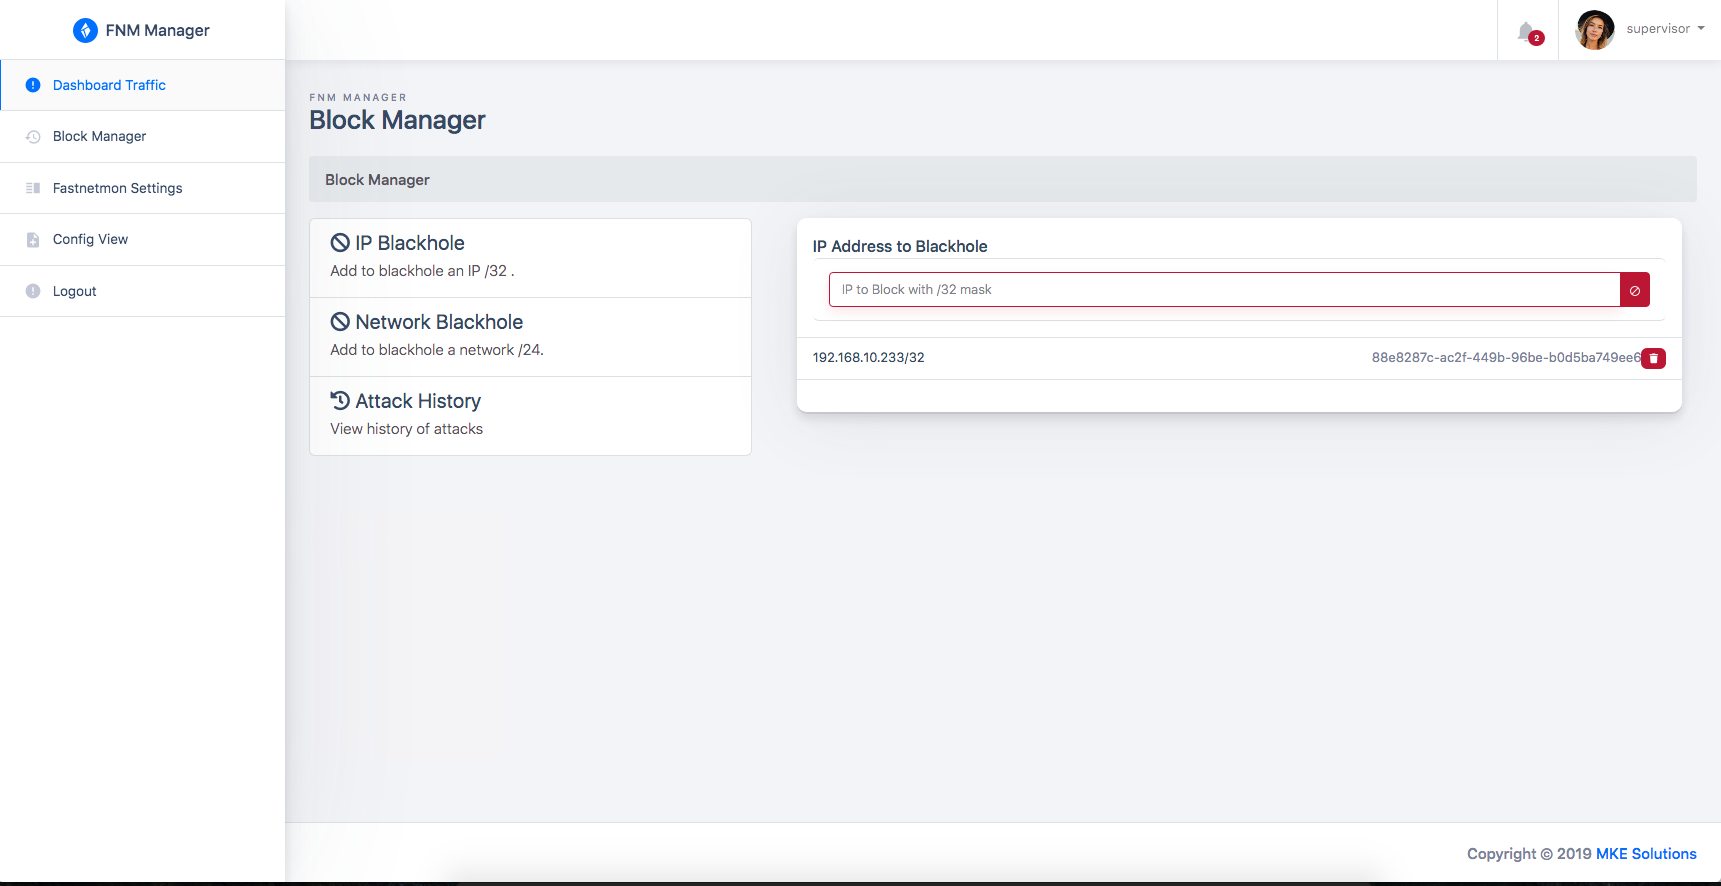Viewport: 1721px width, 886px height.
Task: Click the FNM Manager brand title
Action: click(x=158, y=30)
